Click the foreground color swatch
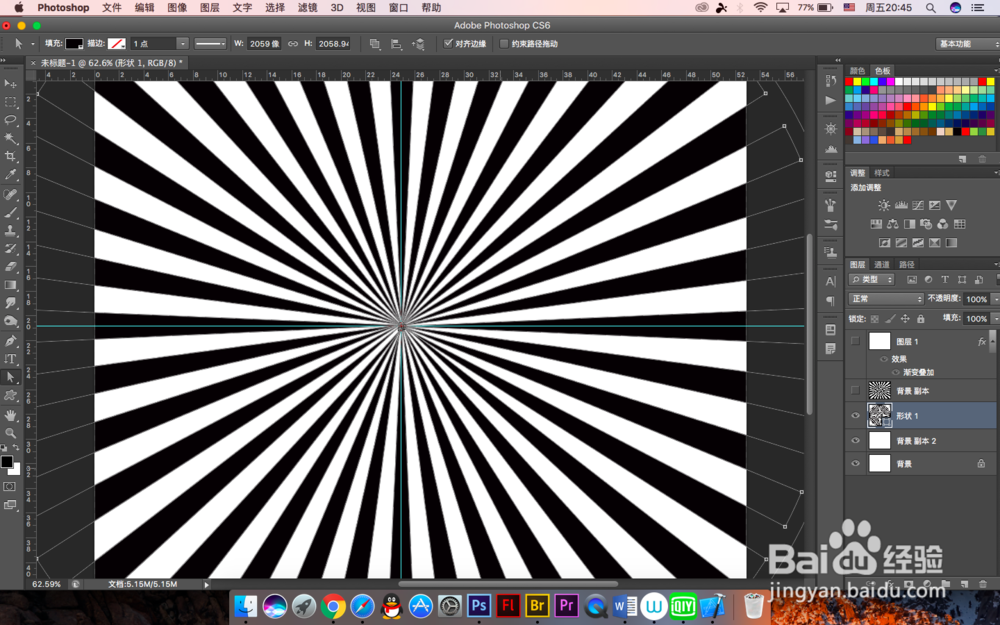The height and width of the screenshot is (625, 1000). [6, 462]
